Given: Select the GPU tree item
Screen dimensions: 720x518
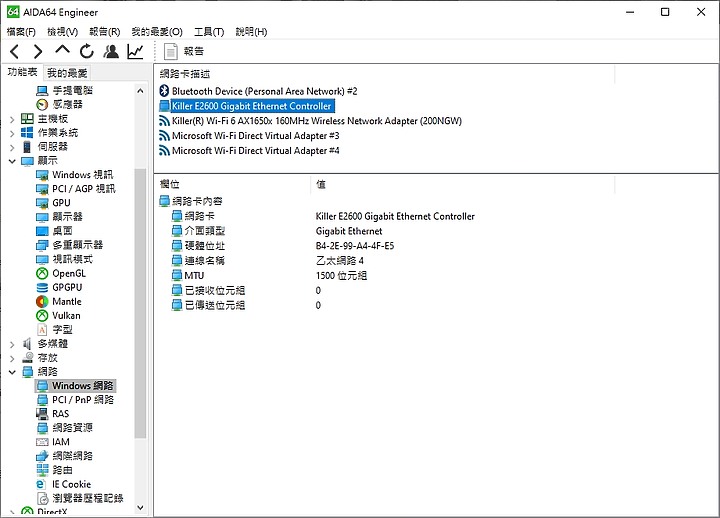Looking at the screenshot, I should 54,203.
